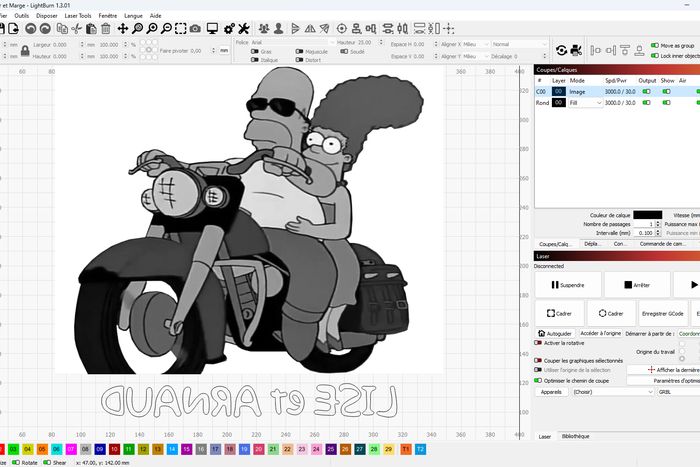Toggle Majuscule switch

pos(300,52)
